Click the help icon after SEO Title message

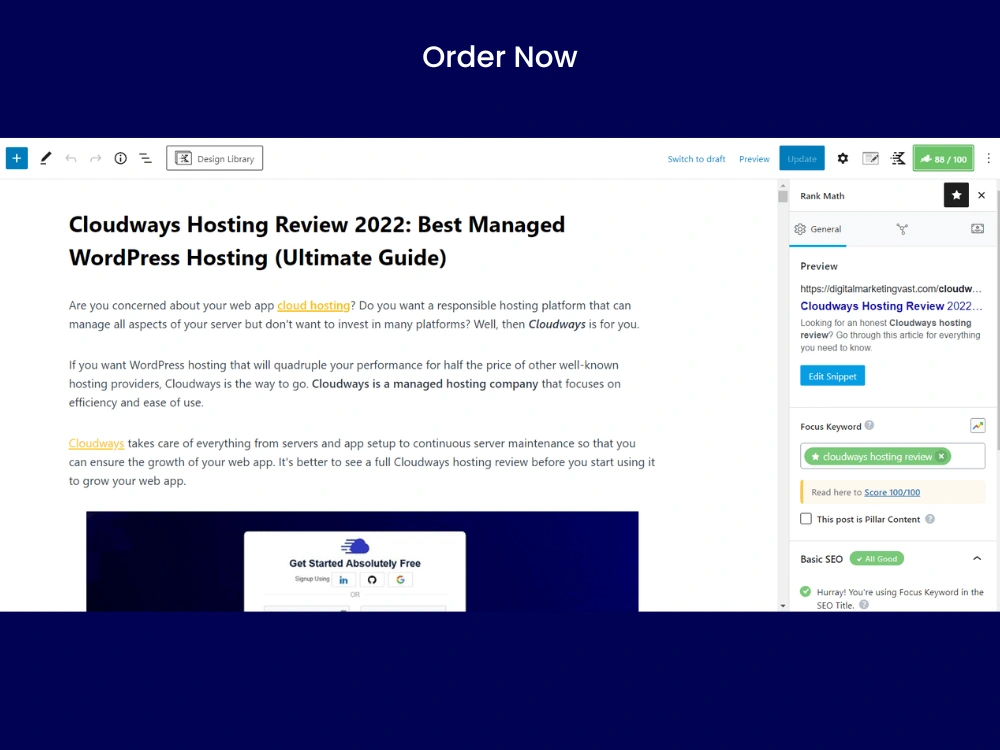click(864, 605)
